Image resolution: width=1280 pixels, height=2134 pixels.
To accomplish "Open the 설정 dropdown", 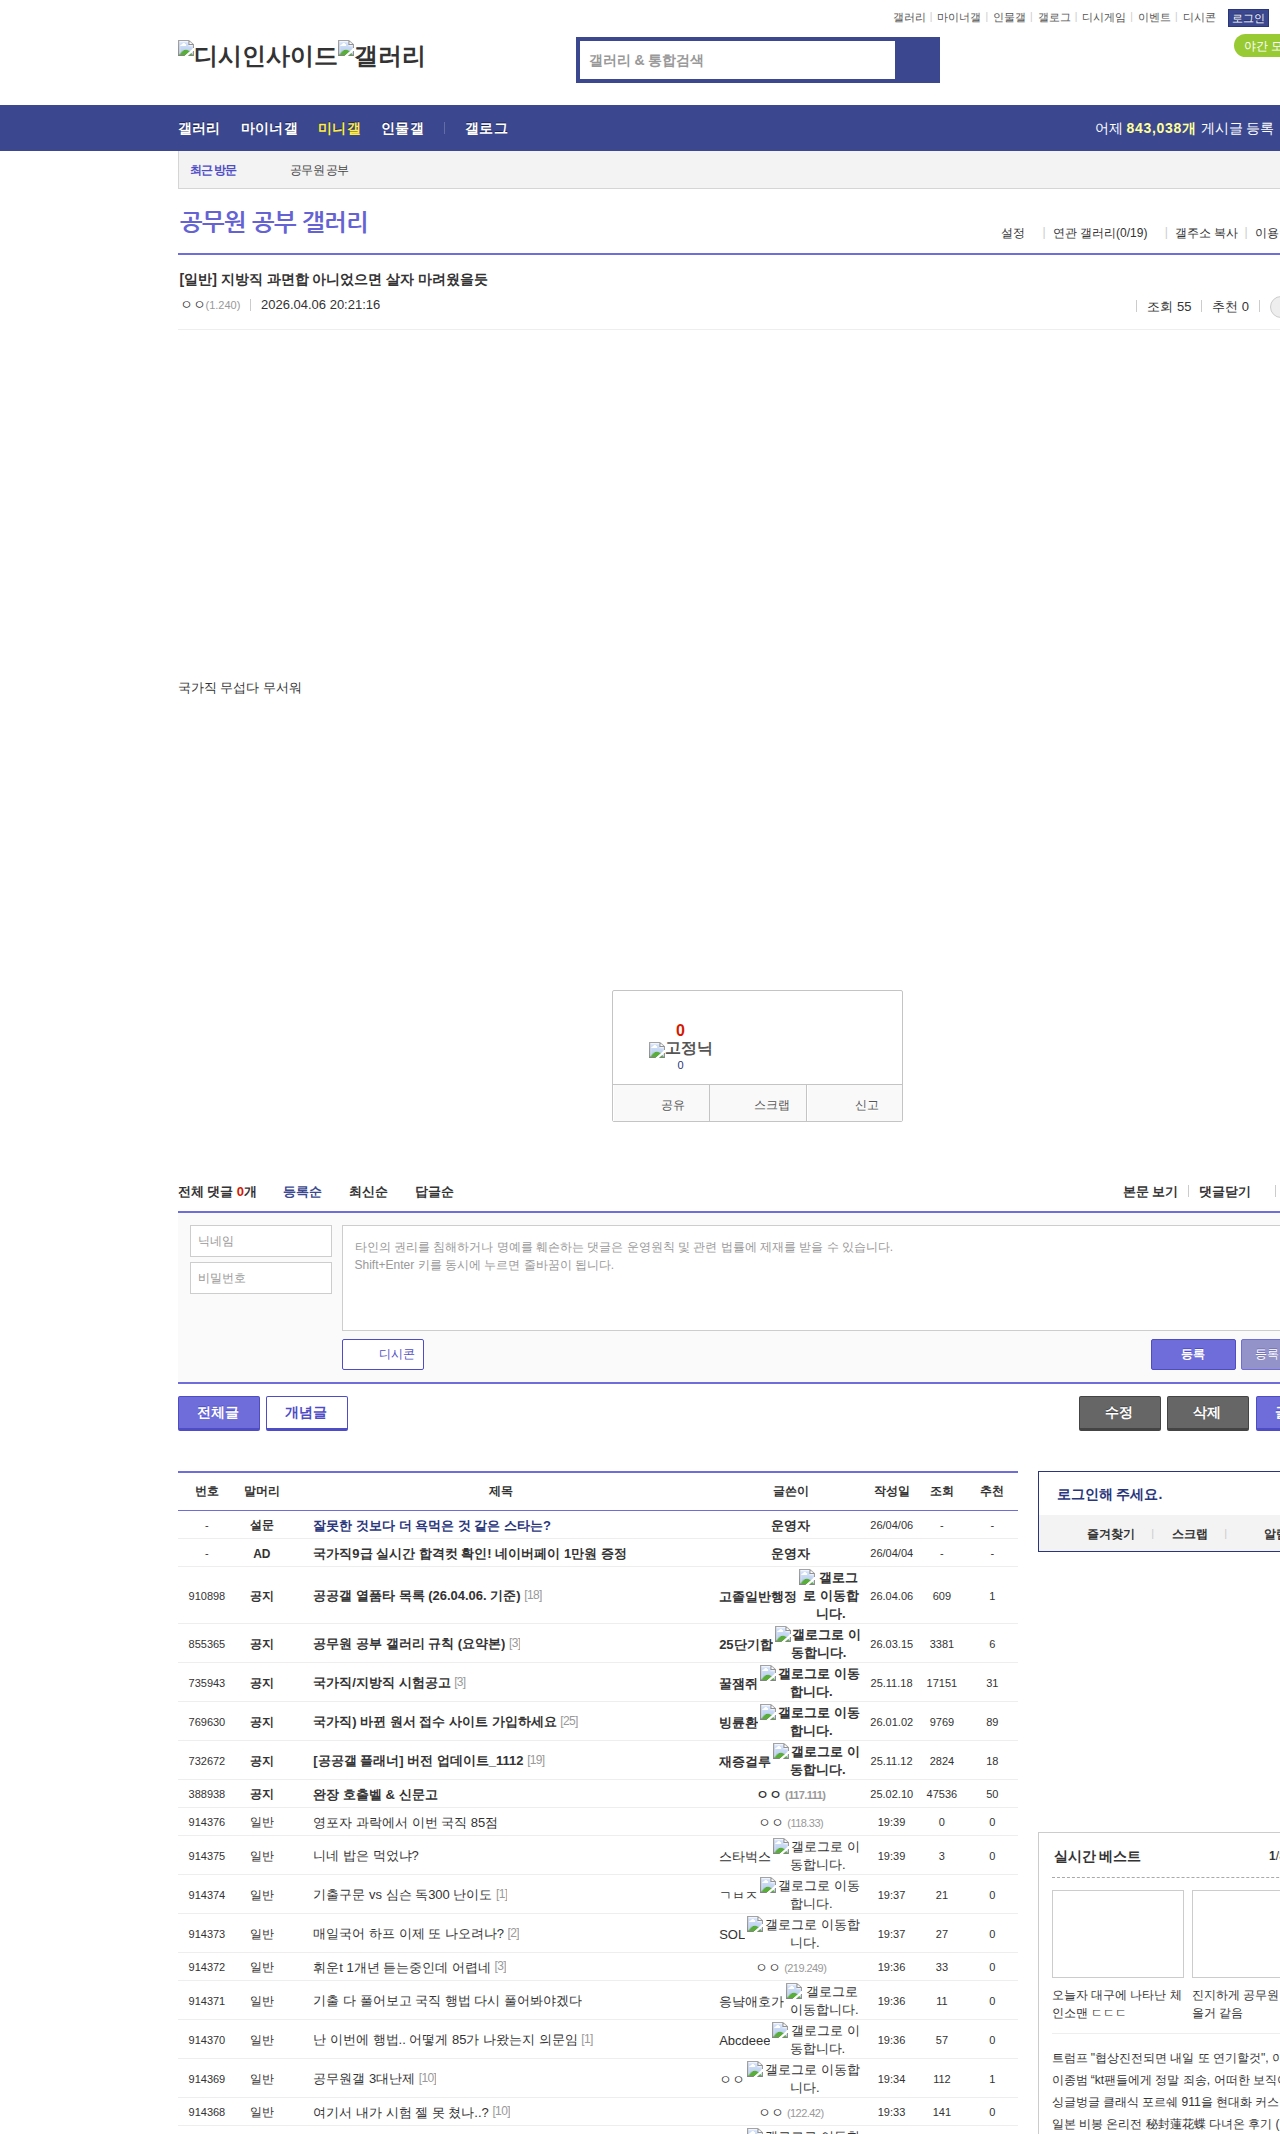I will point(1013,233).
